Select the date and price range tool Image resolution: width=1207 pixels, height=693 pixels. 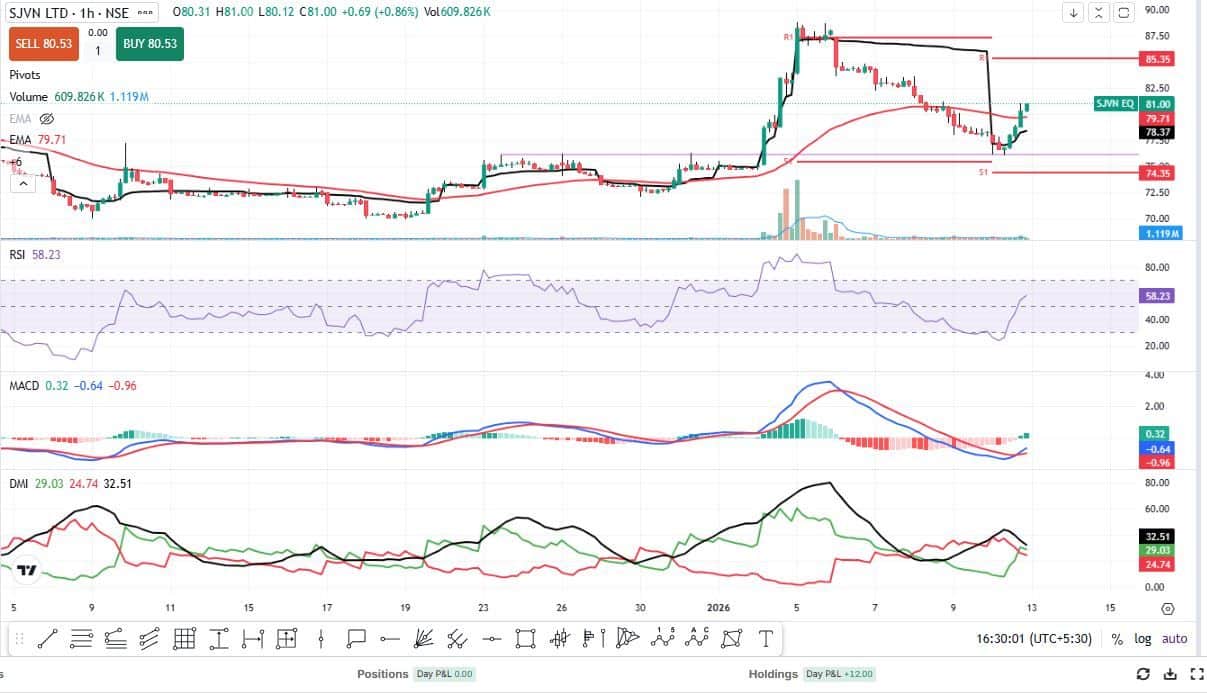click(286, 638)
